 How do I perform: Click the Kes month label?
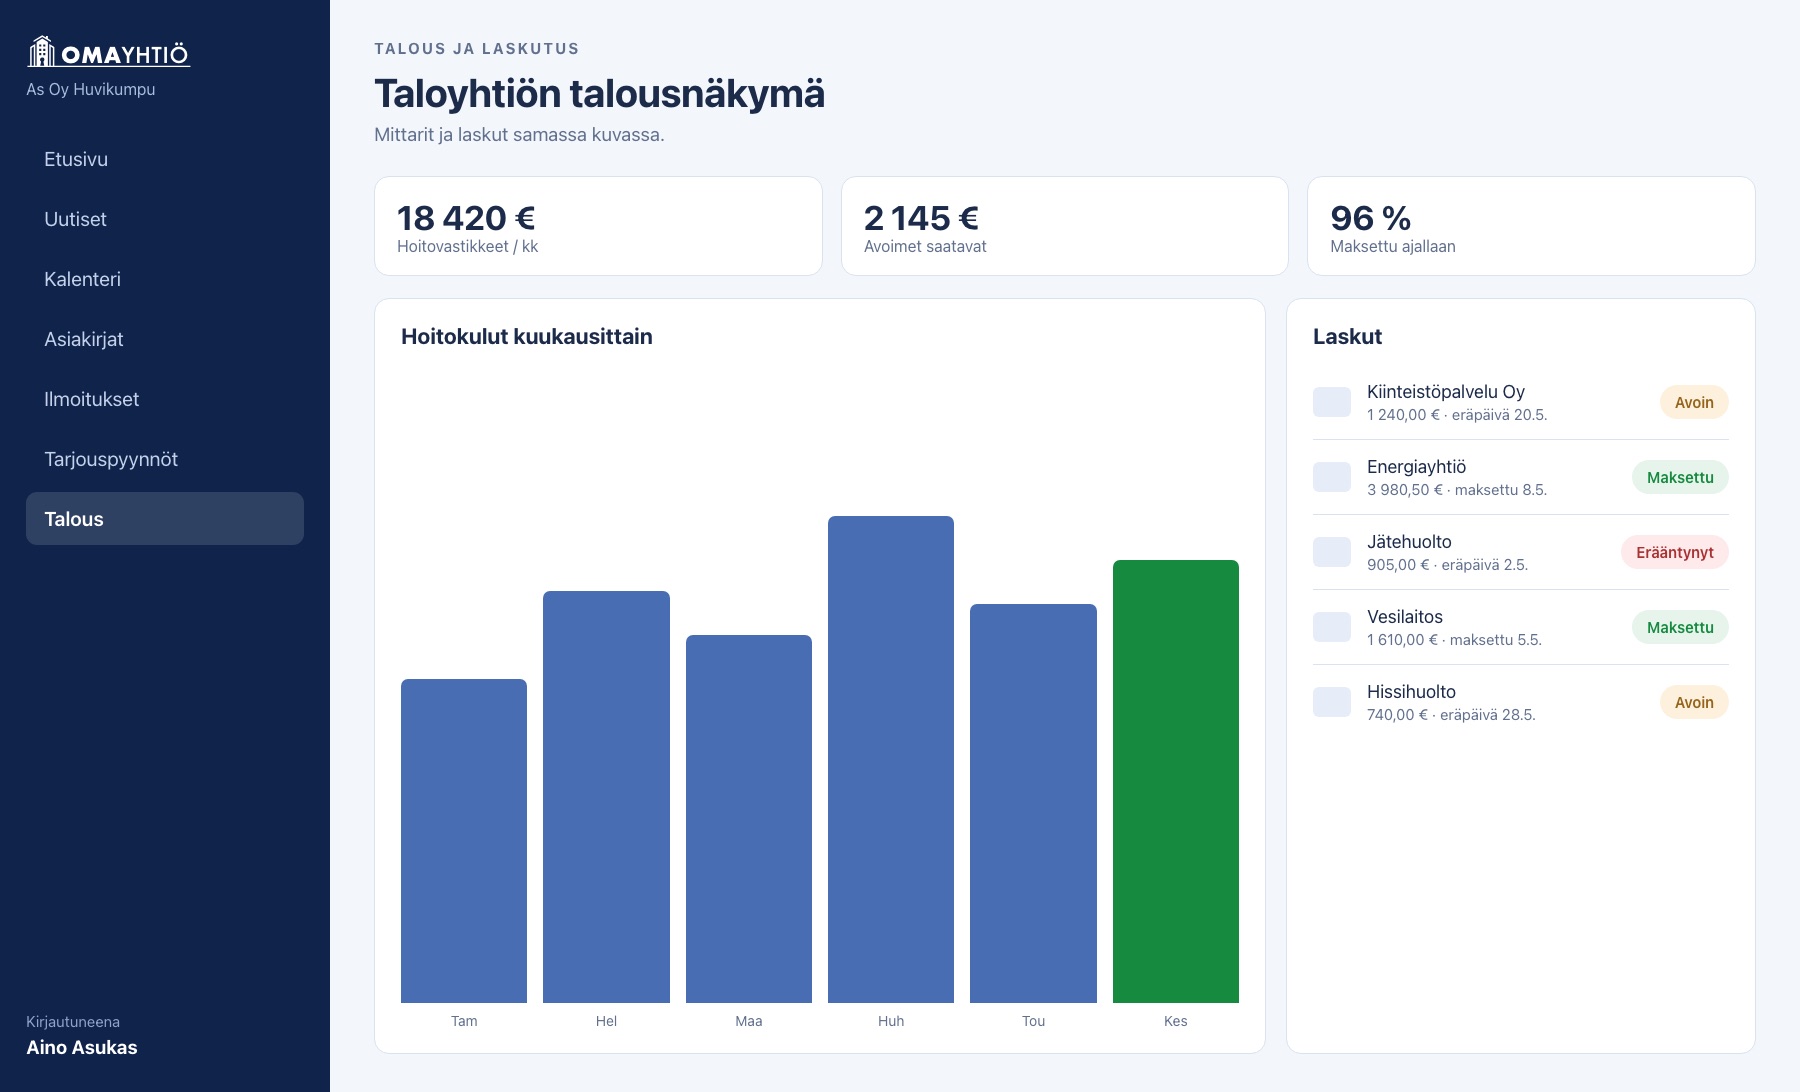(x=1176, y=1021)
